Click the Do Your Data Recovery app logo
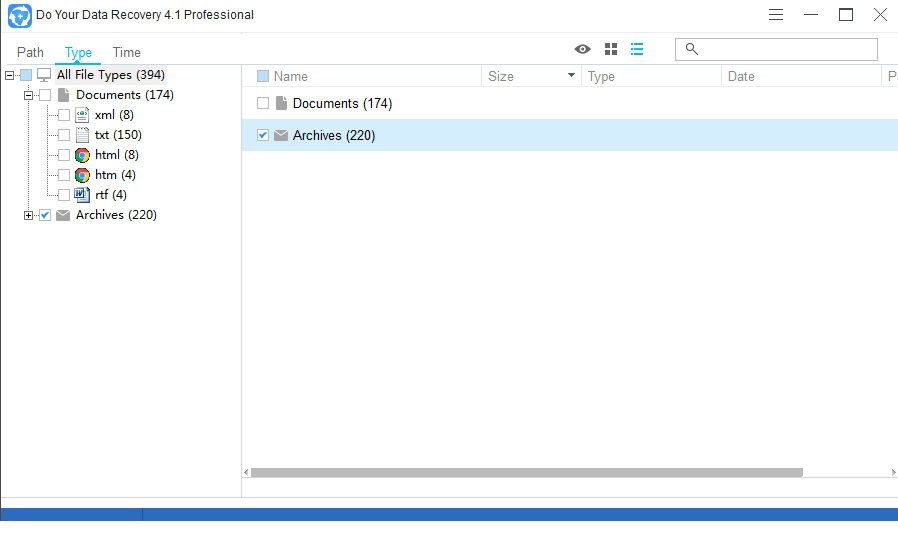The width and height of the screenshot is (898, 541). point(19,15)
